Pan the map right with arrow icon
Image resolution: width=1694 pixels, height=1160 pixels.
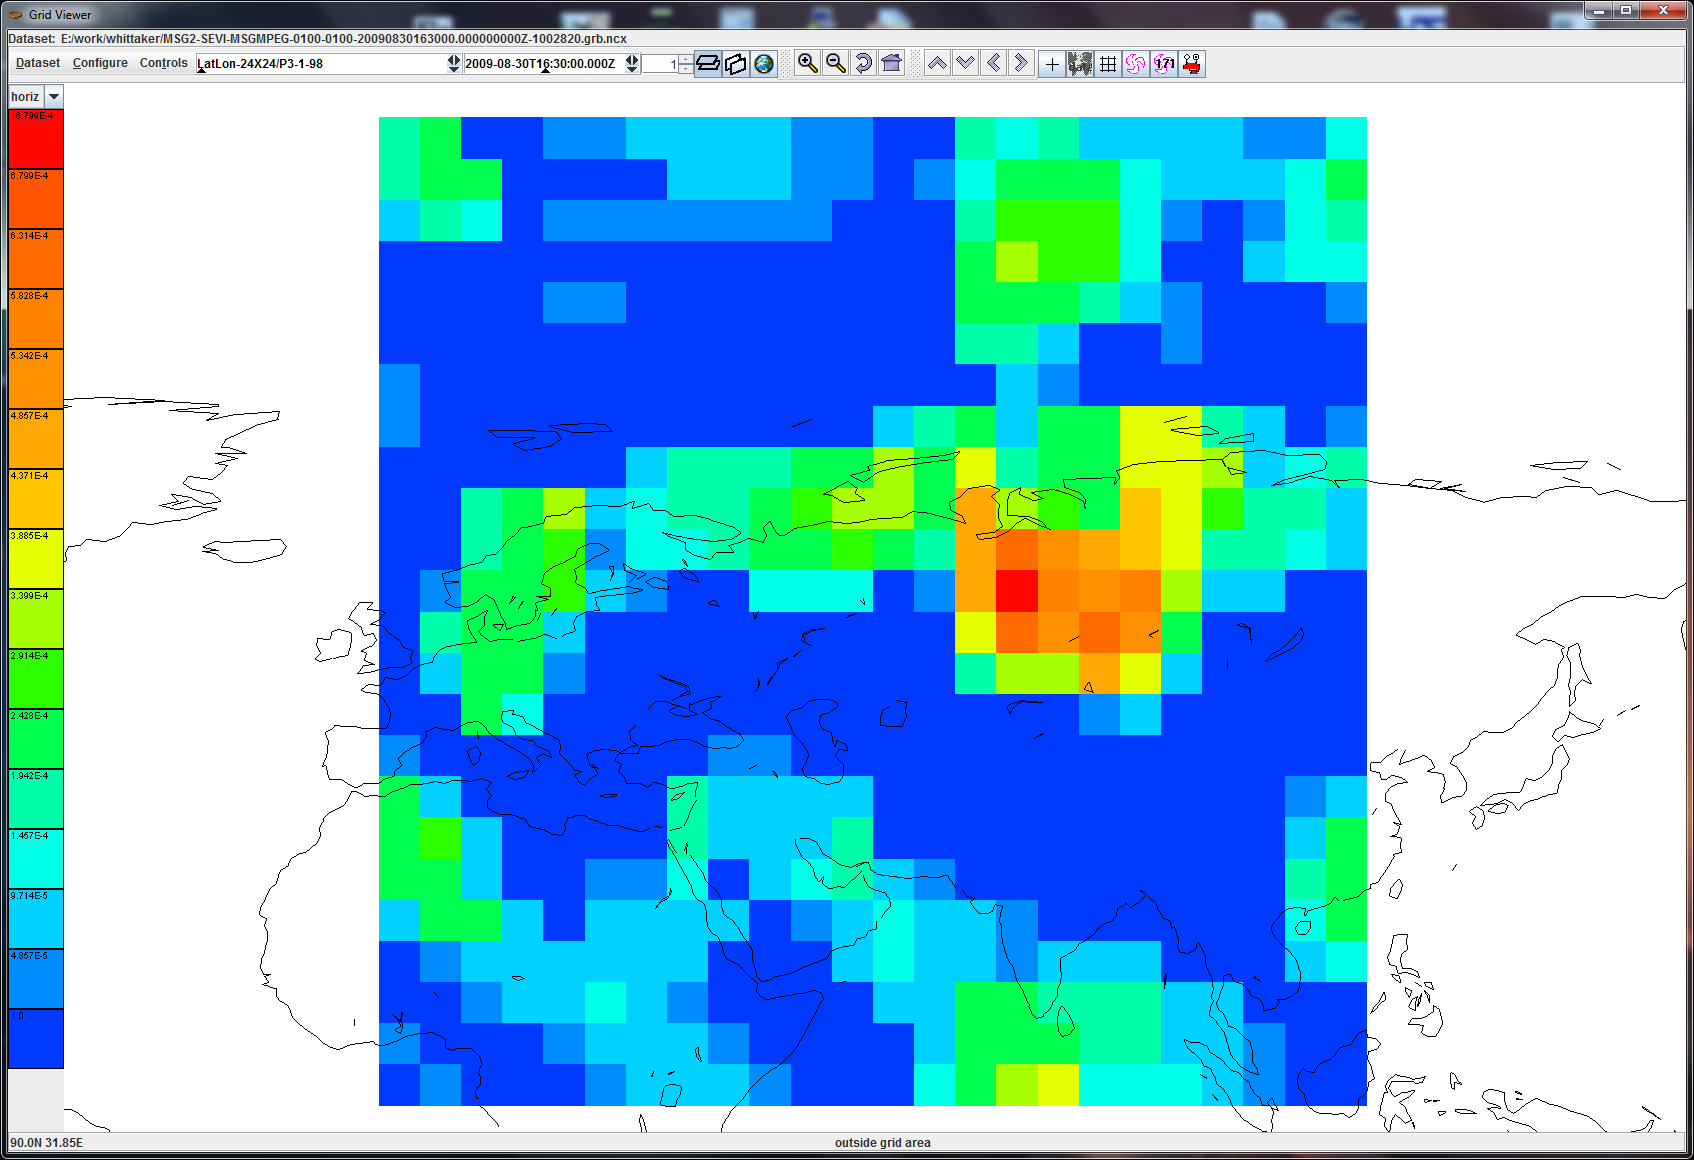point(1021,64)
